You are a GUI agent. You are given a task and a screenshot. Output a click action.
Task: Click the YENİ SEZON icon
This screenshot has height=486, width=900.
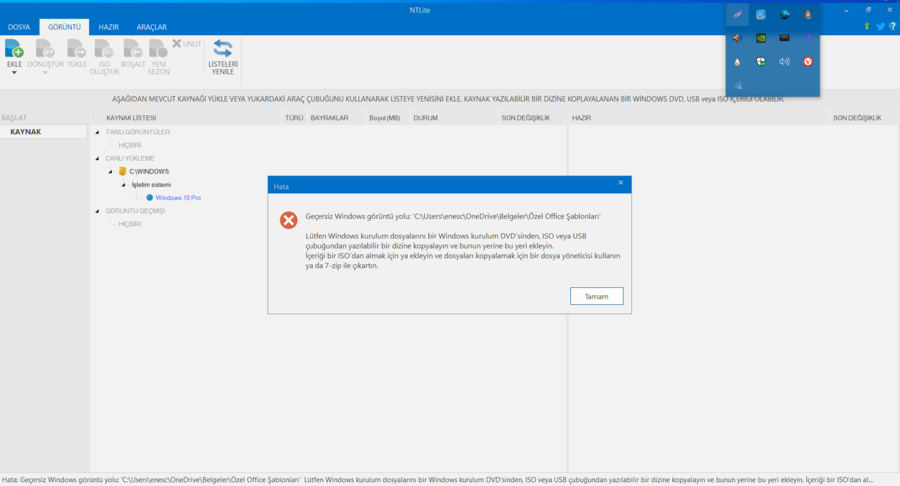point(158,49)
